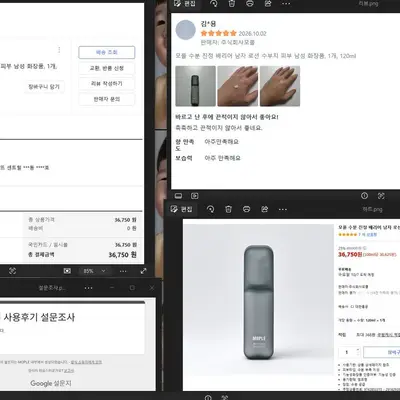This screenshot has height=400, width=400.
Task: Delete image via trash in bottom-right product window
Action: click(x=228, y=209)
